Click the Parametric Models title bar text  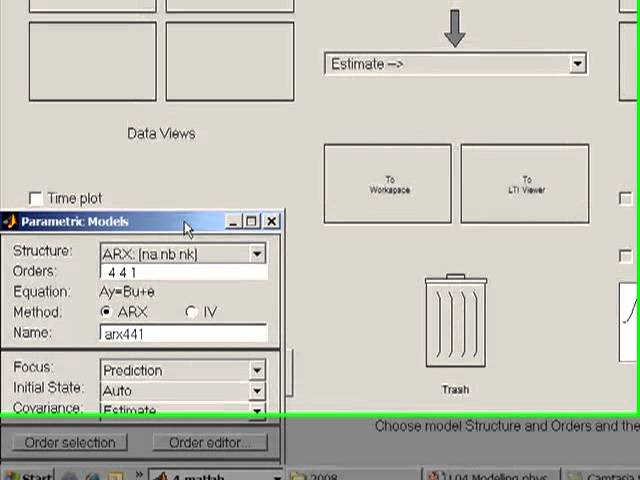tap(75, 222)
